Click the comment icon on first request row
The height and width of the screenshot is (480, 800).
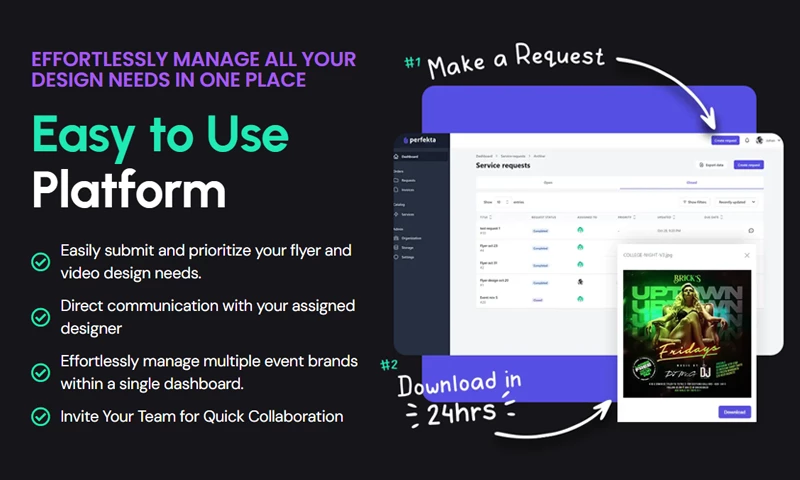pyautogui.click(x=751, y=230)
